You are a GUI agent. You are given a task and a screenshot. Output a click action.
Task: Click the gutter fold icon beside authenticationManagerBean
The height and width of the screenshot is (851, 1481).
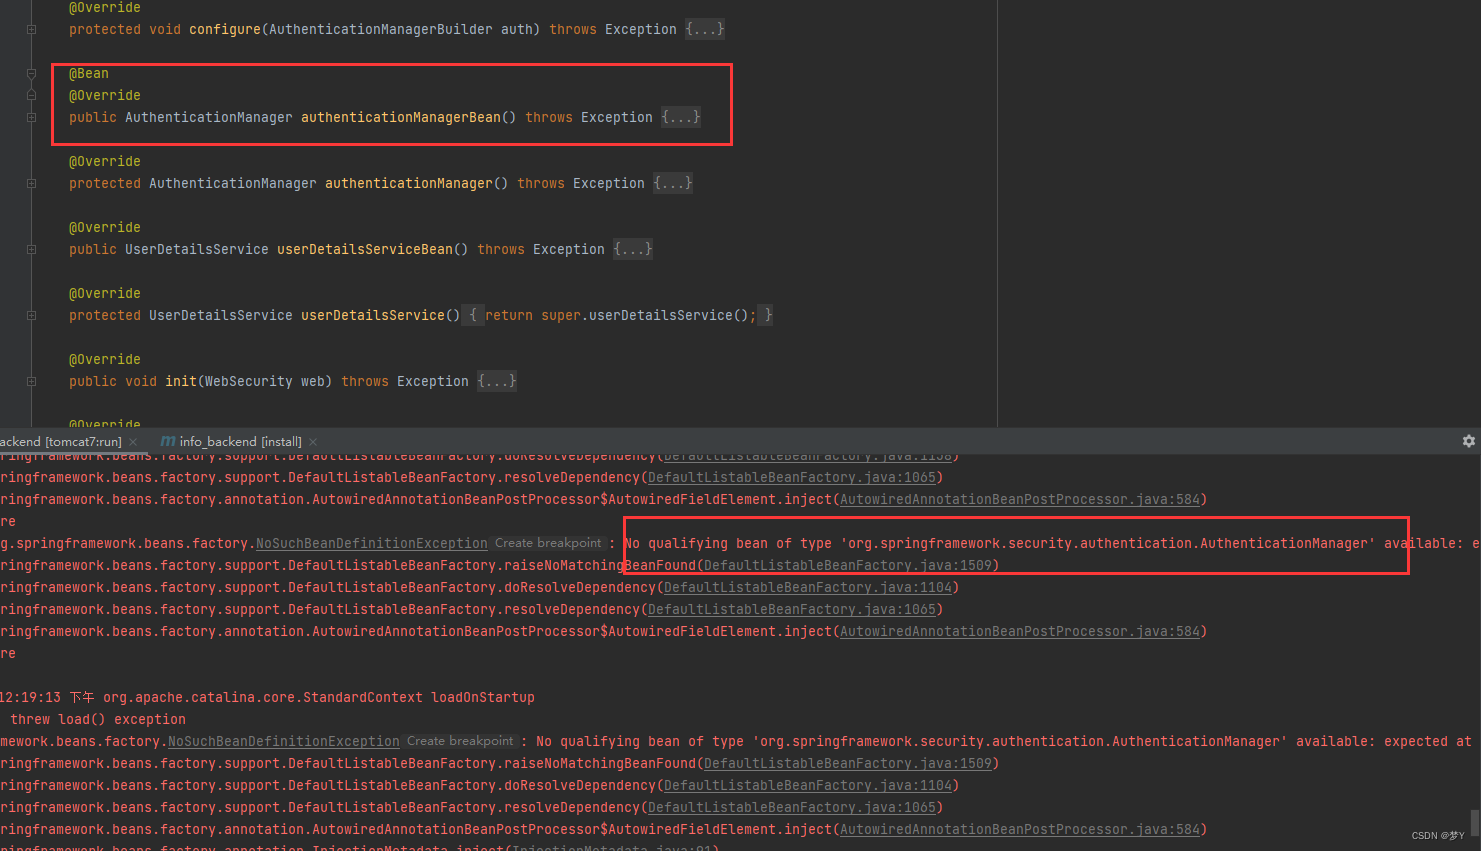point(31,117)
